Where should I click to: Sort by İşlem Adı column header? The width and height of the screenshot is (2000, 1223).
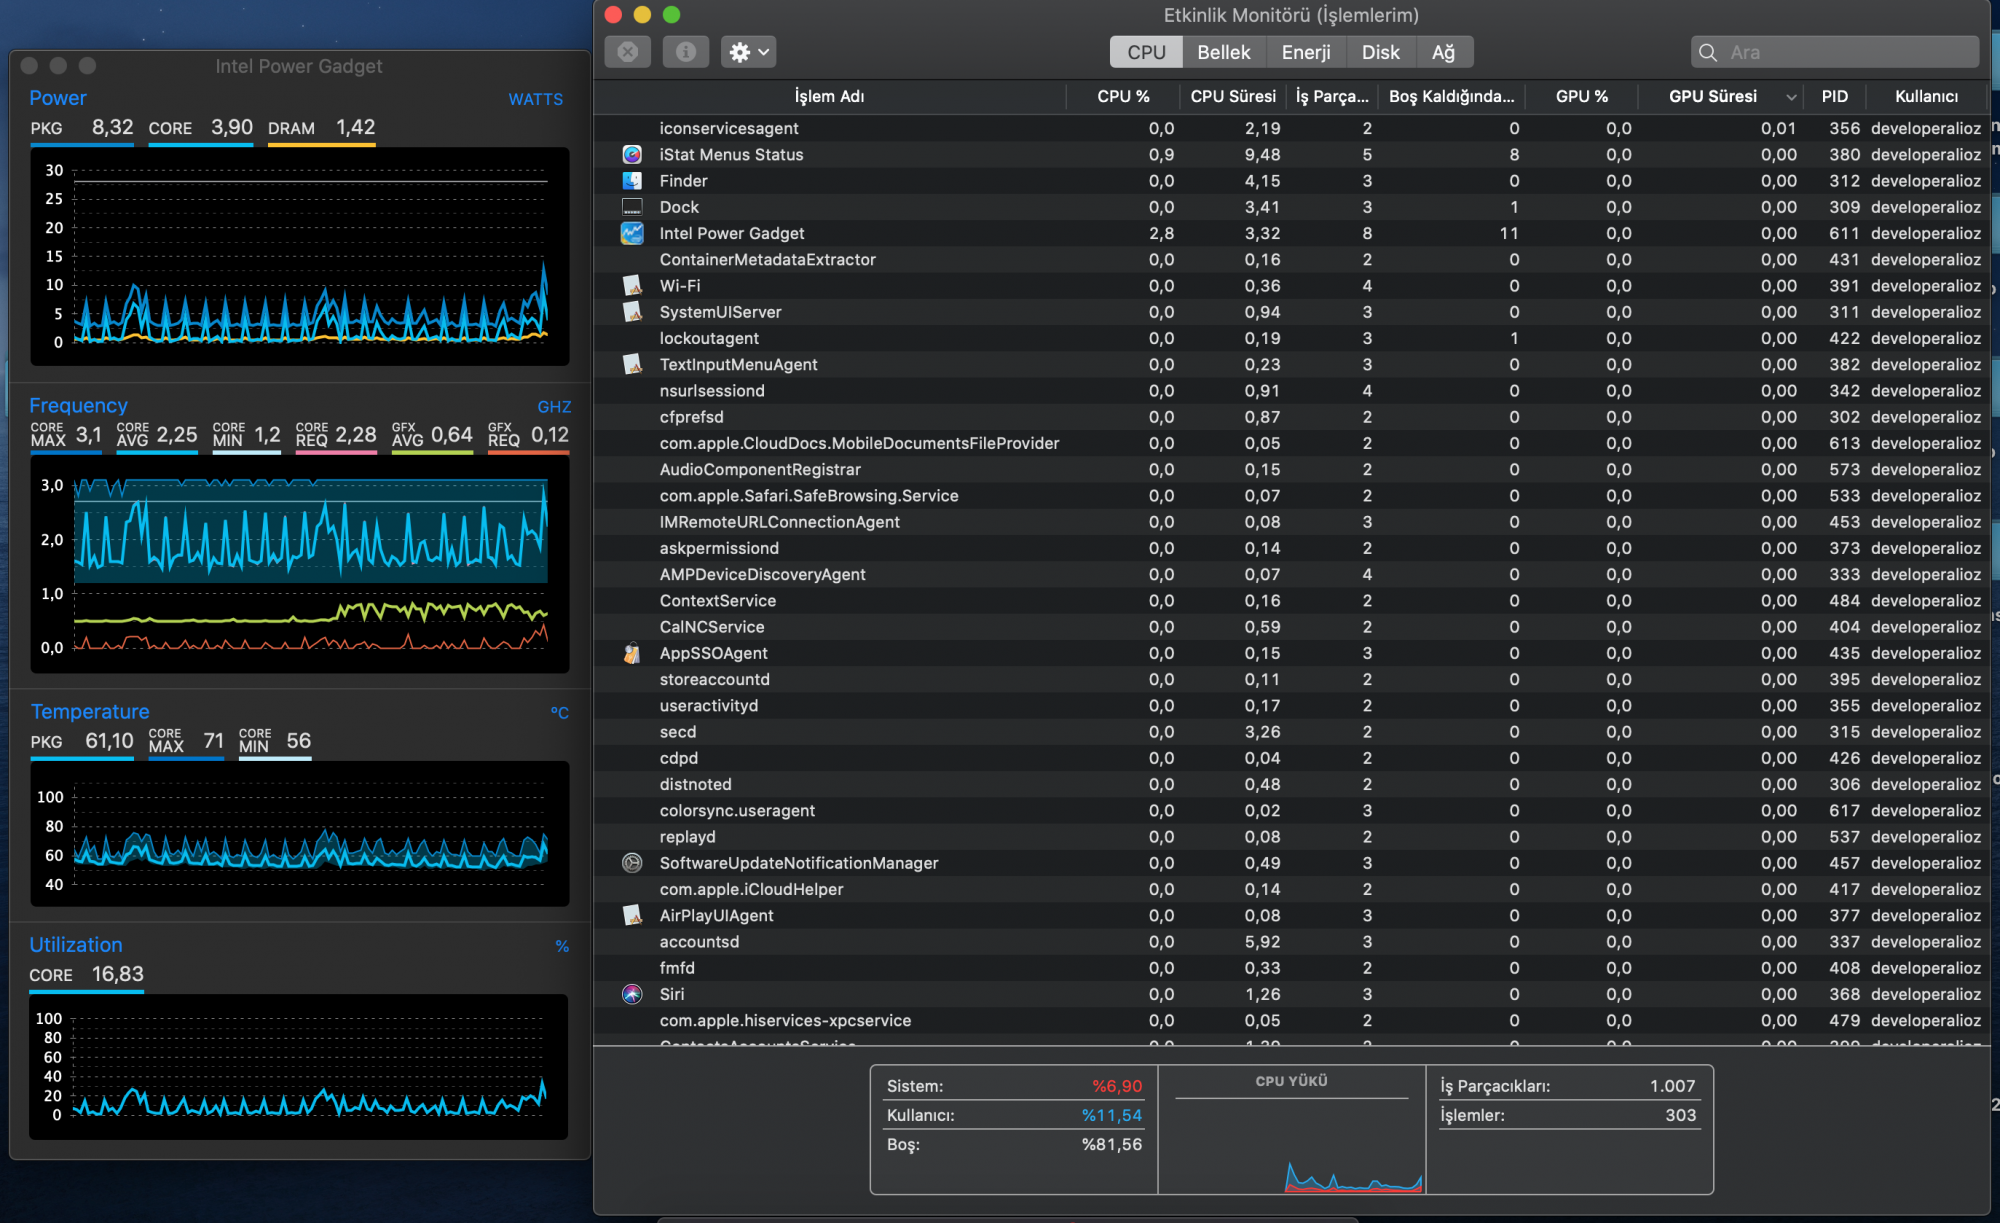click(829, 97)
